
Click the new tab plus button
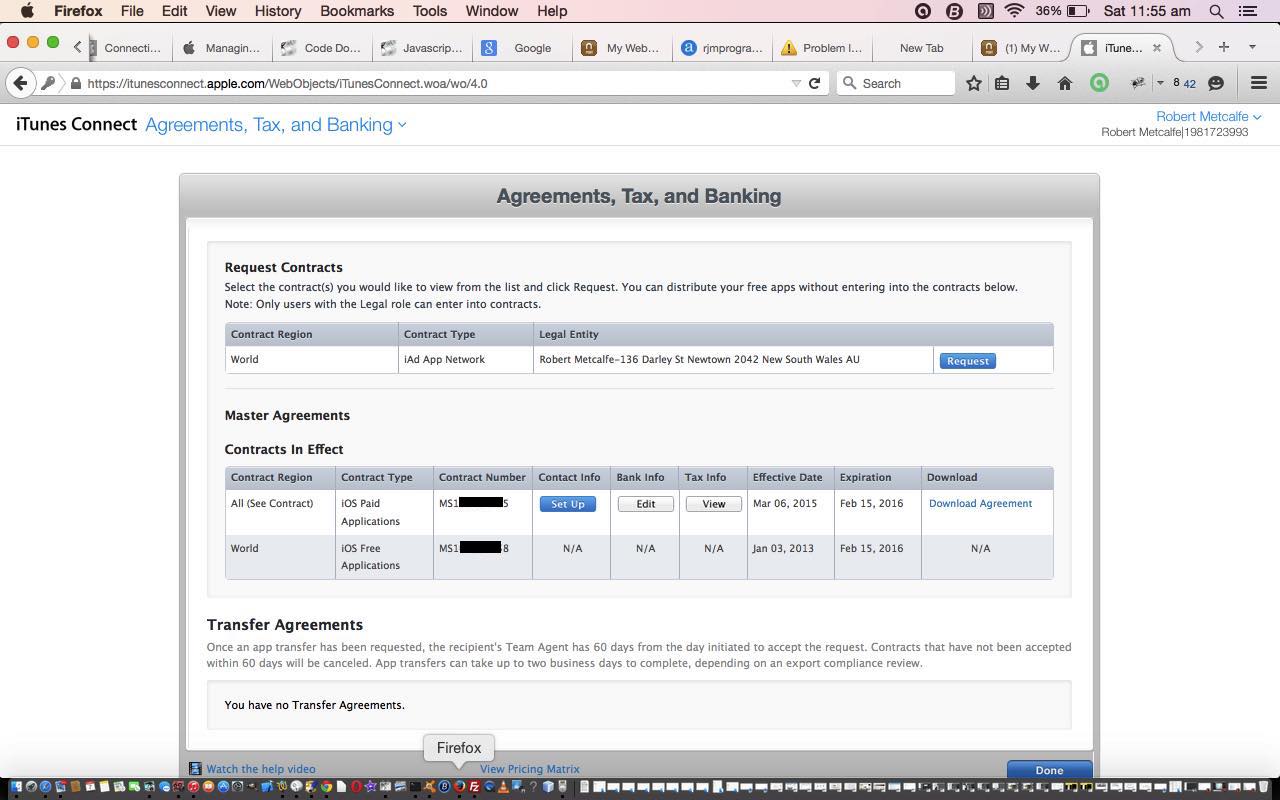tap(1223, 47)
